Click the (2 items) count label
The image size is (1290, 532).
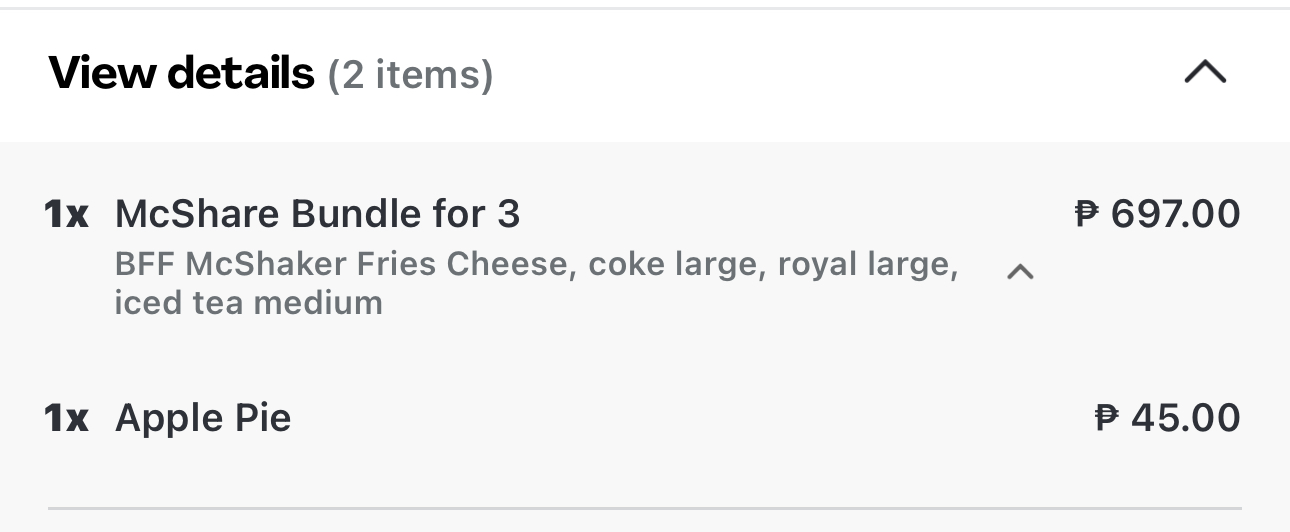(x=410, y=75)
